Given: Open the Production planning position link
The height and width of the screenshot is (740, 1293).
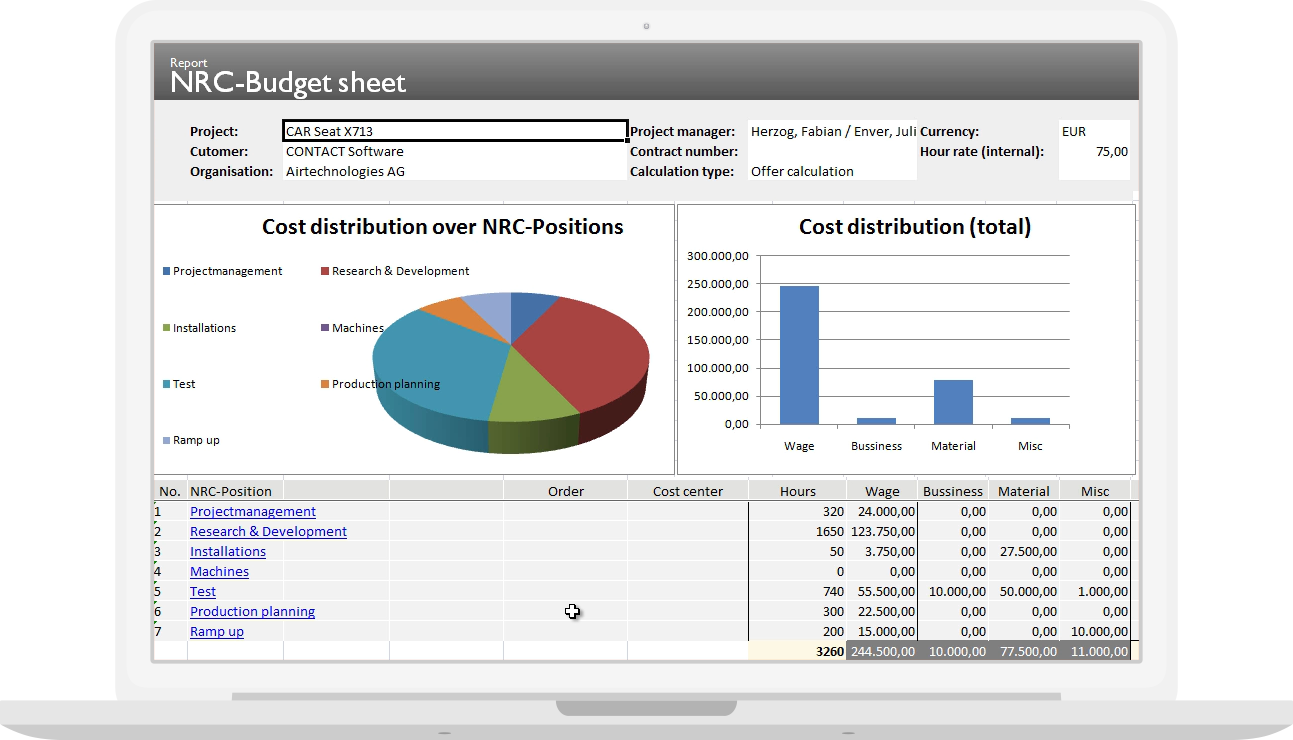Looking at the screenshot, I should point(252,611).
